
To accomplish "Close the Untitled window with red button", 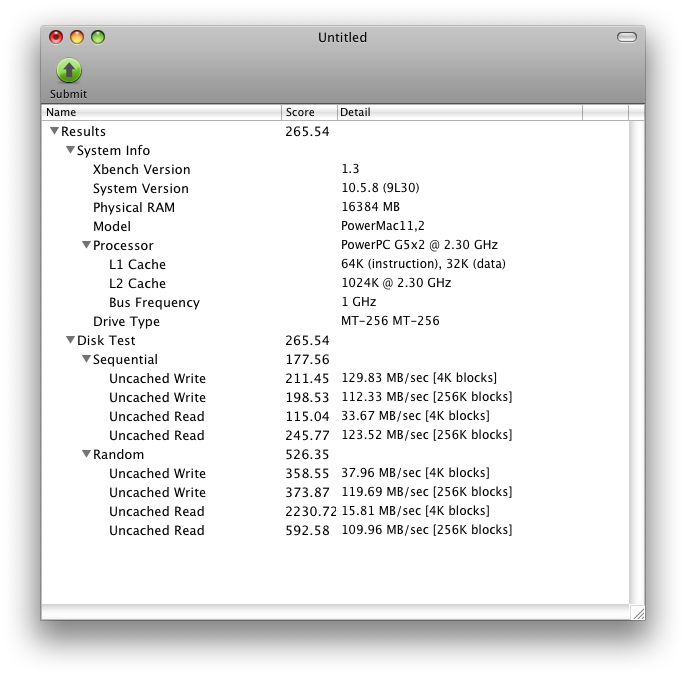I will coord(56,37).
